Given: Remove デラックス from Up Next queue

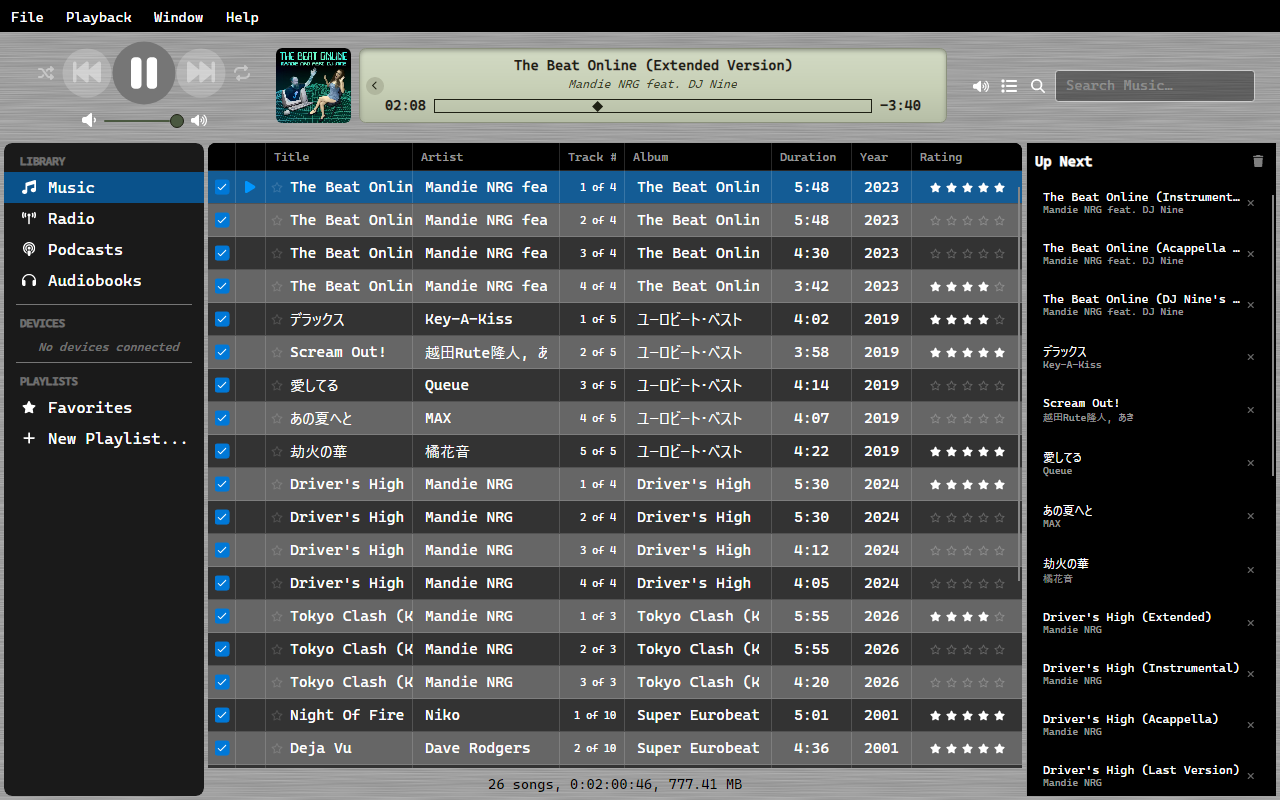Looking at the screenshot, I should pyautogui.click(x=1250, y=357).
